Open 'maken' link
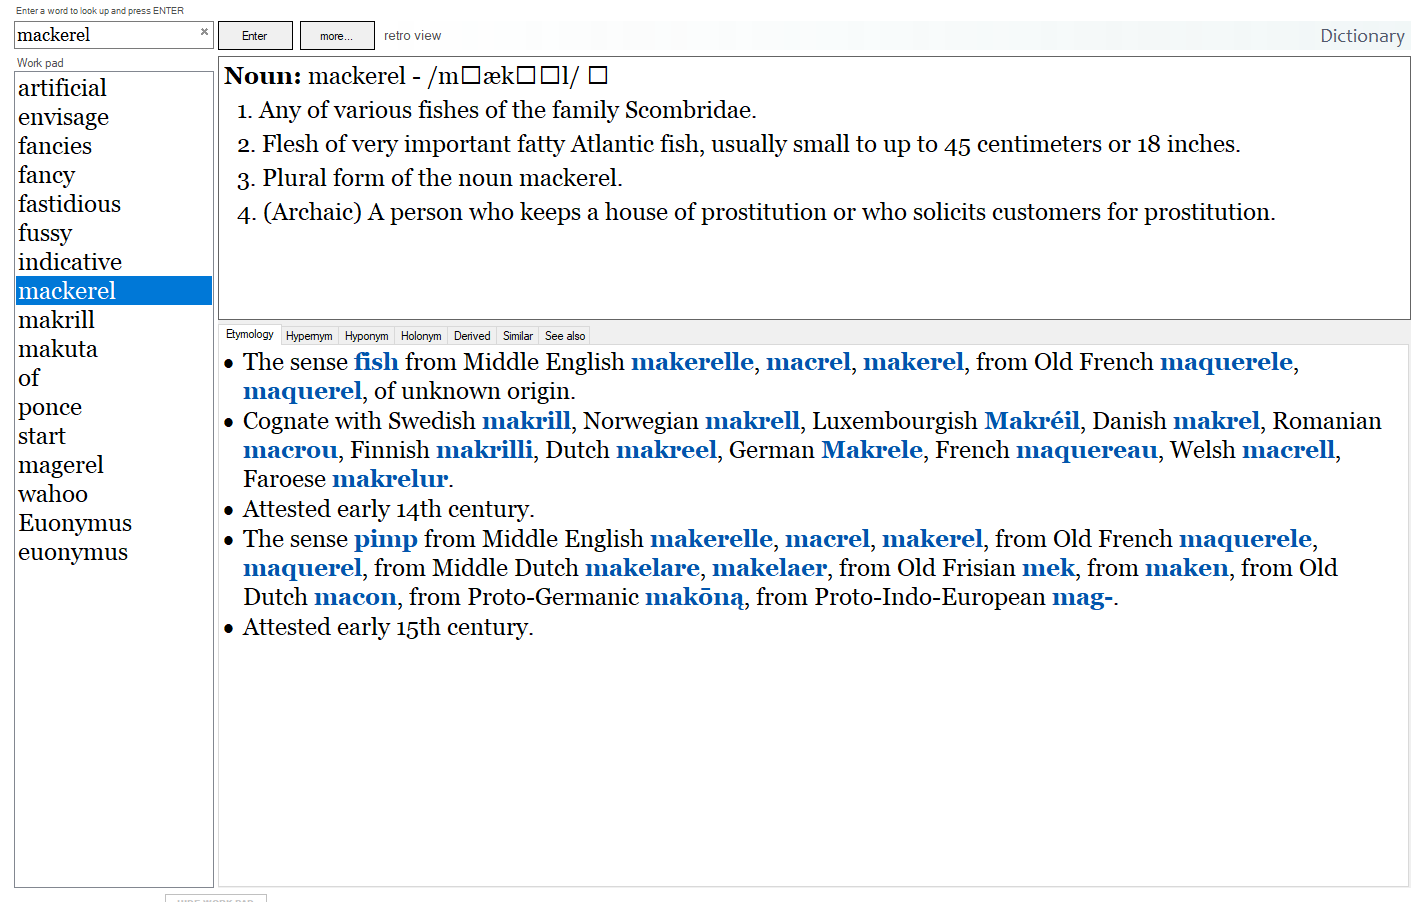Viewport: 1420px width, 902px height. point(1187,568)
